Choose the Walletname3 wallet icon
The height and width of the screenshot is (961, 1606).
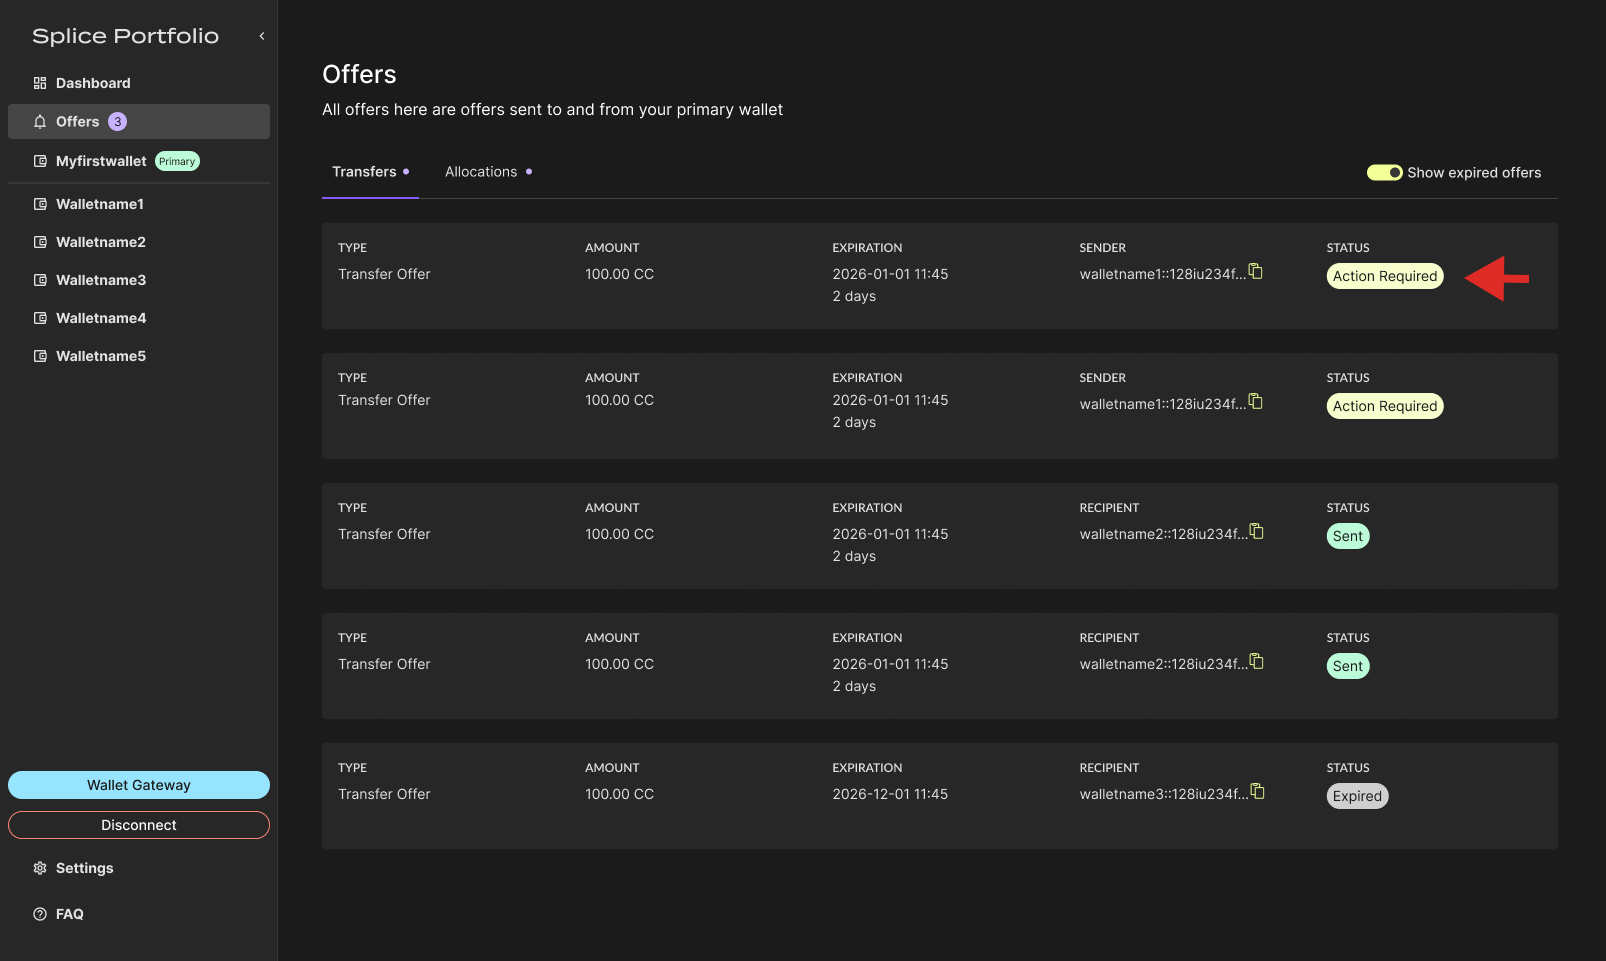tap(40, 280)
